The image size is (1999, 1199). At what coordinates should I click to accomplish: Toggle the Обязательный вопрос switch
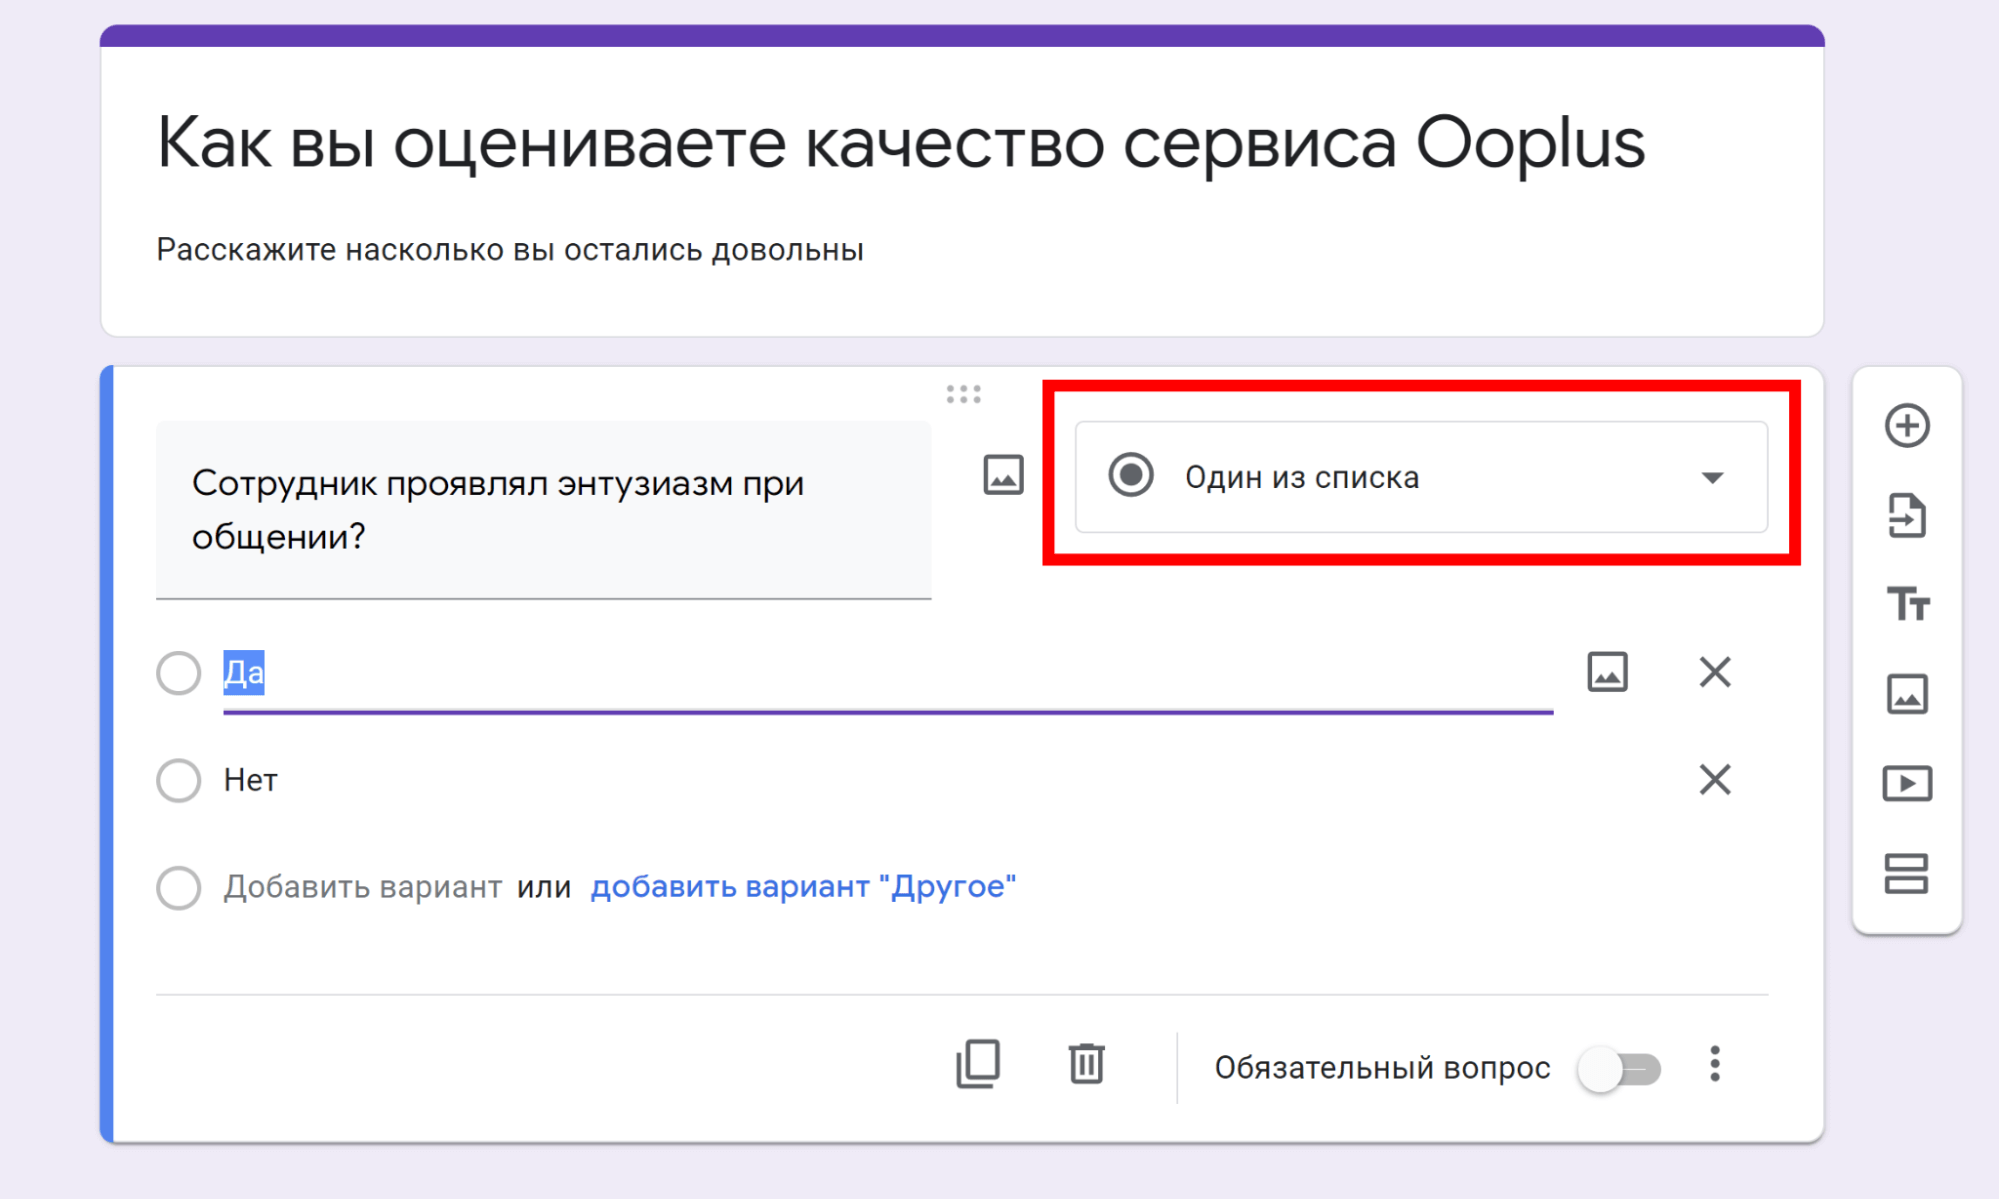pos(1631,1065)
